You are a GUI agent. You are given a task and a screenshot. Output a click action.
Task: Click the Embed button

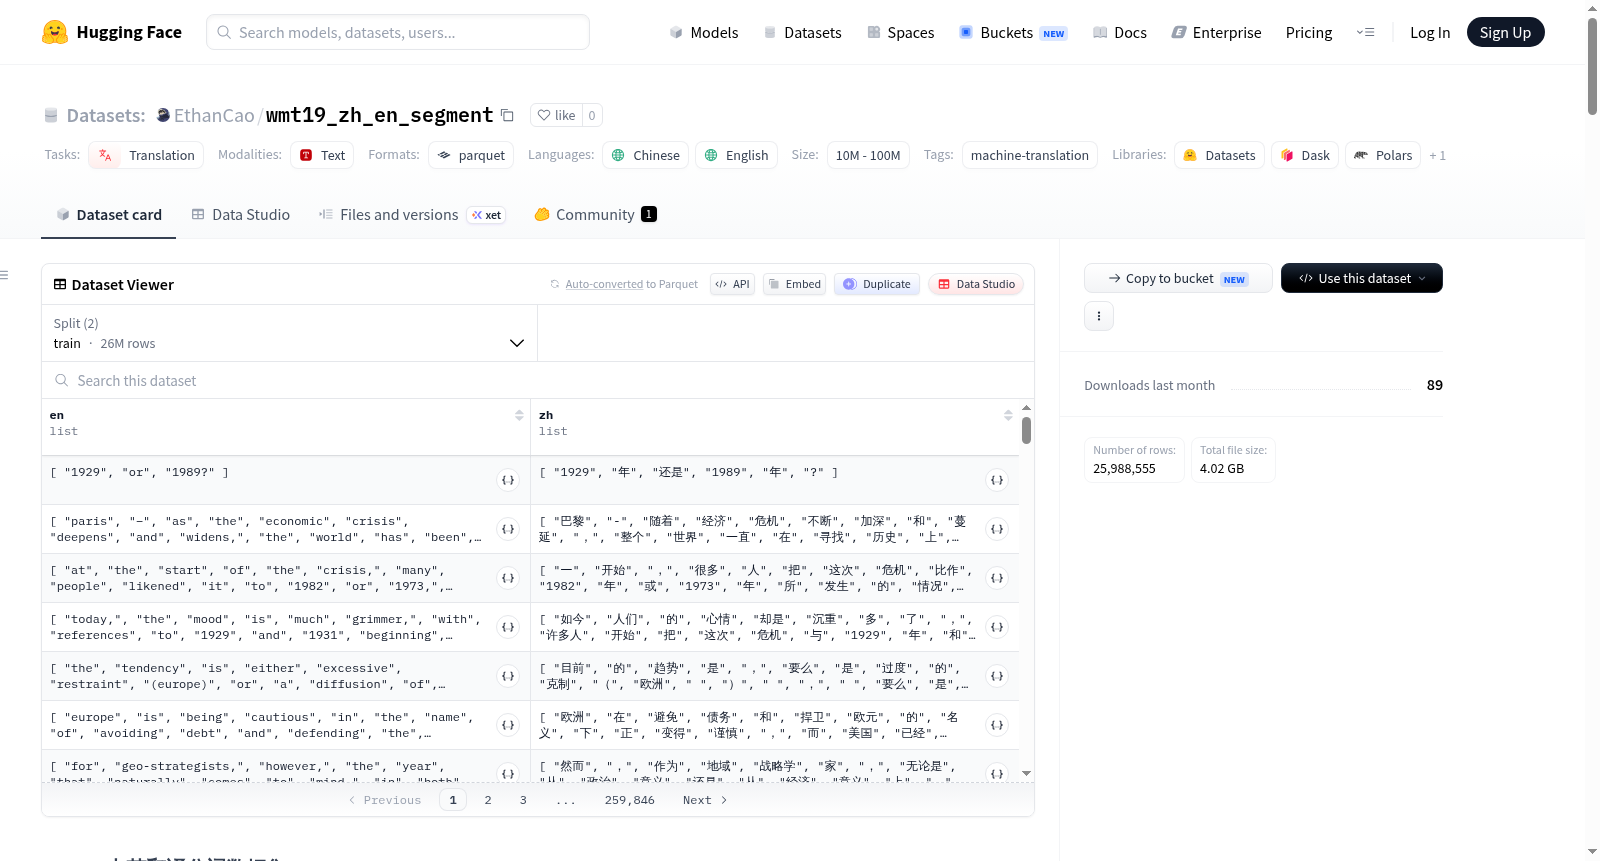coord(795,284)
